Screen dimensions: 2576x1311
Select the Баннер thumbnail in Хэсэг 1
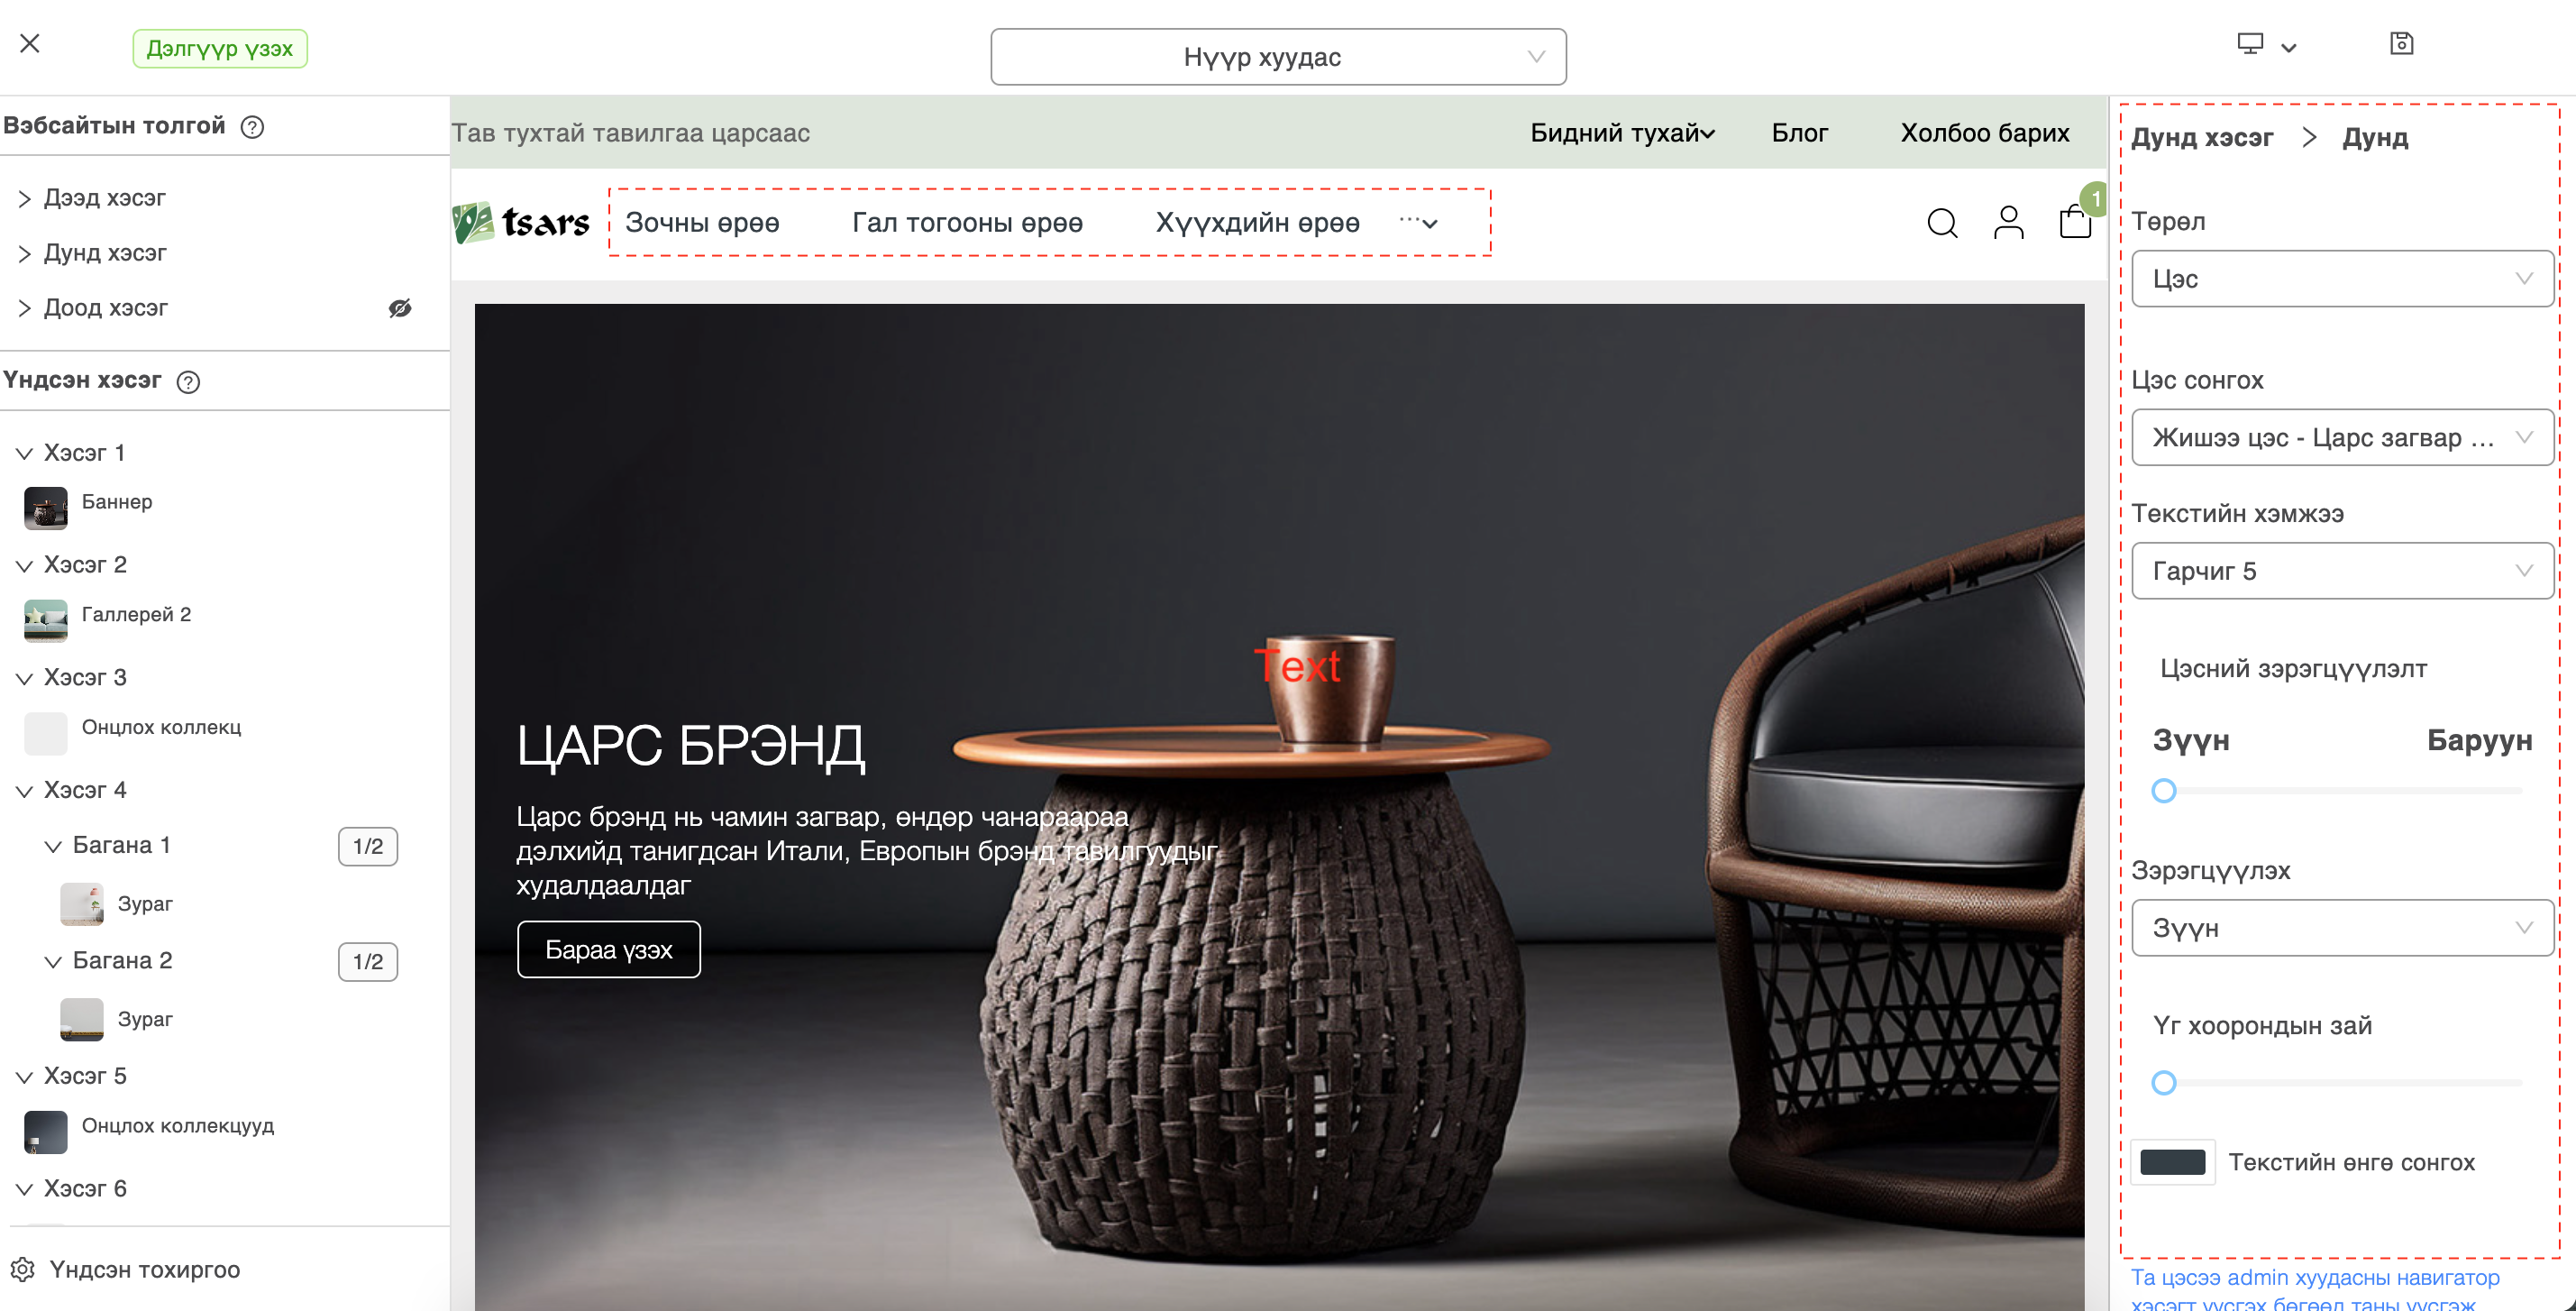tap(46, 507)
